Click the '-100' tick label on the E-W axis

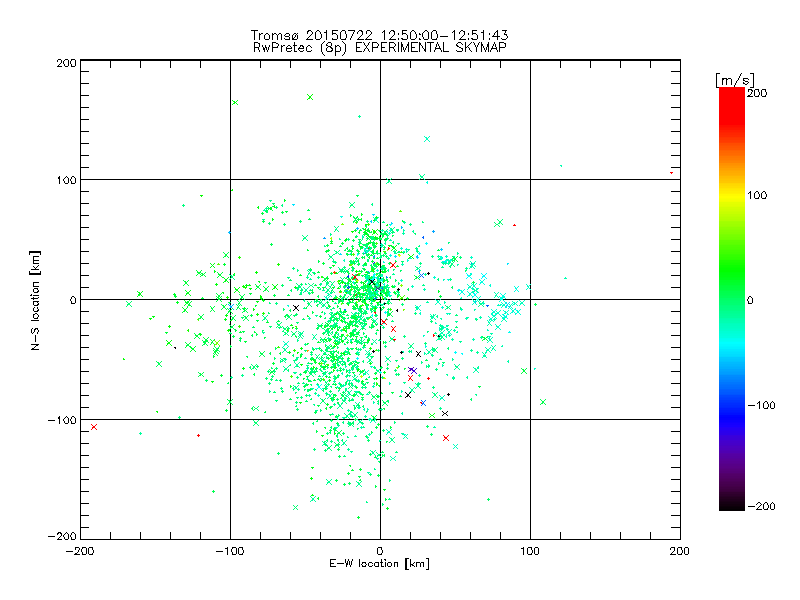[x=230, y=551]
